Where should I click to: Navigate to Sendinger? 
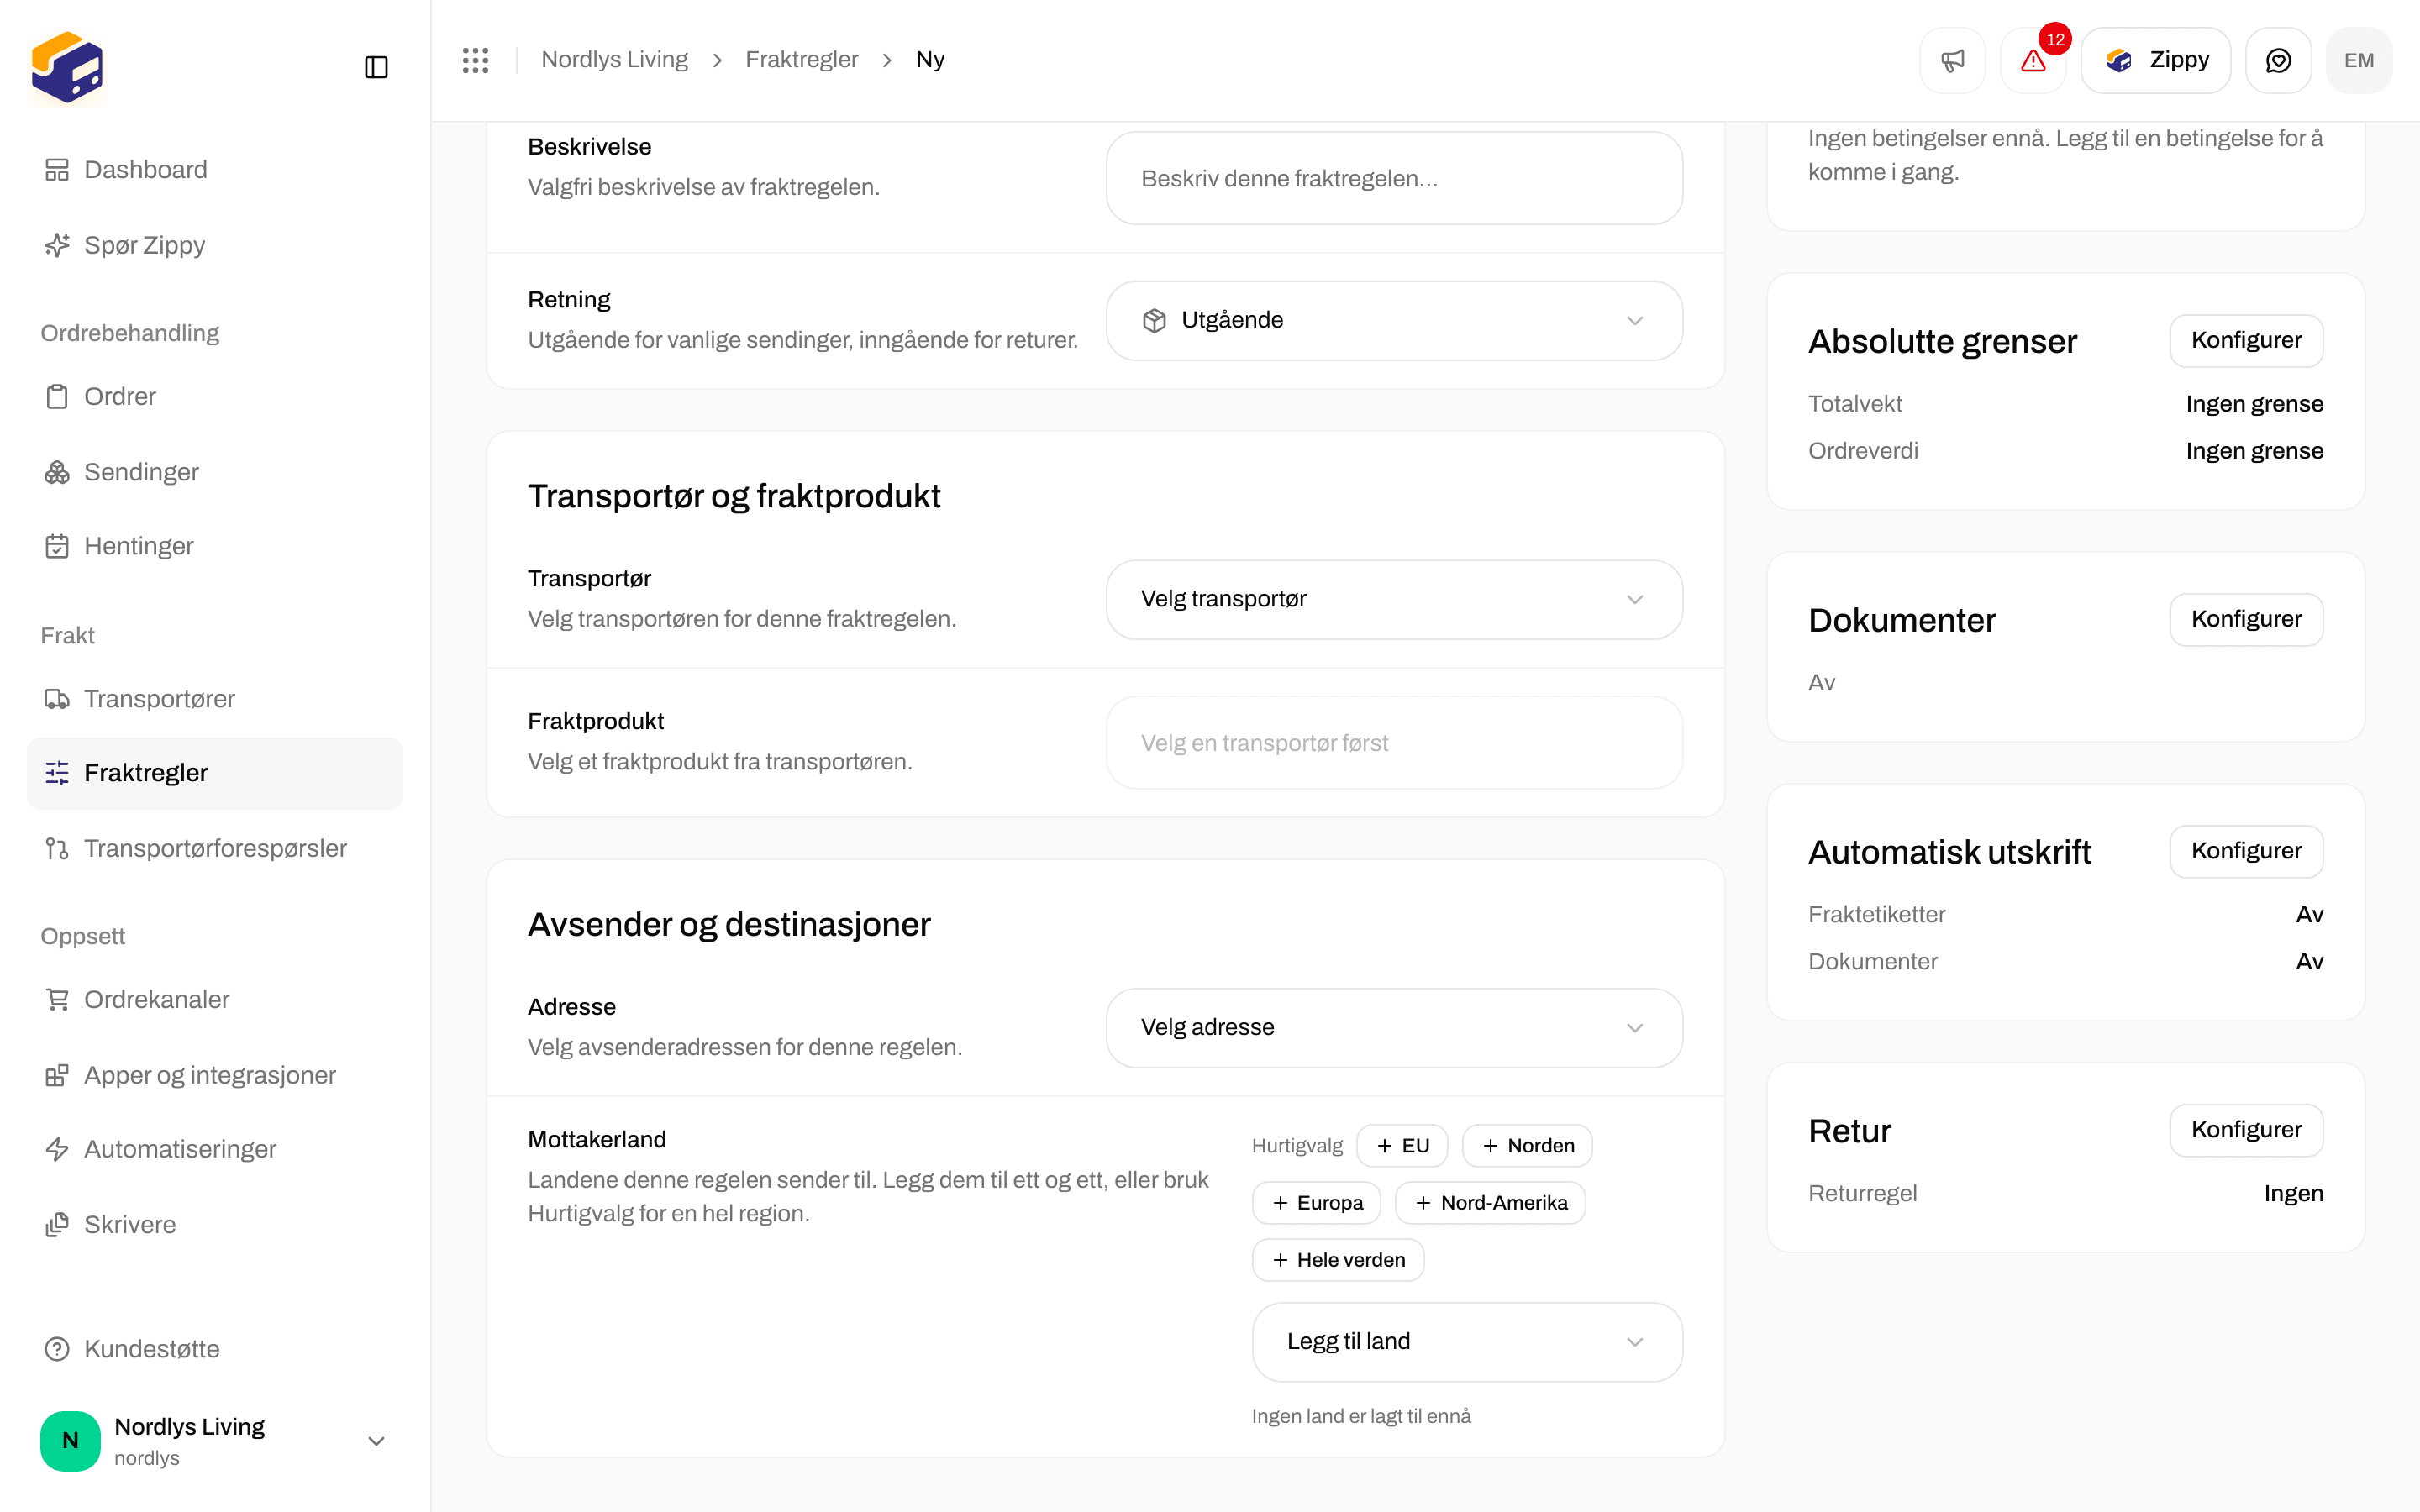(x=214, y=472)
